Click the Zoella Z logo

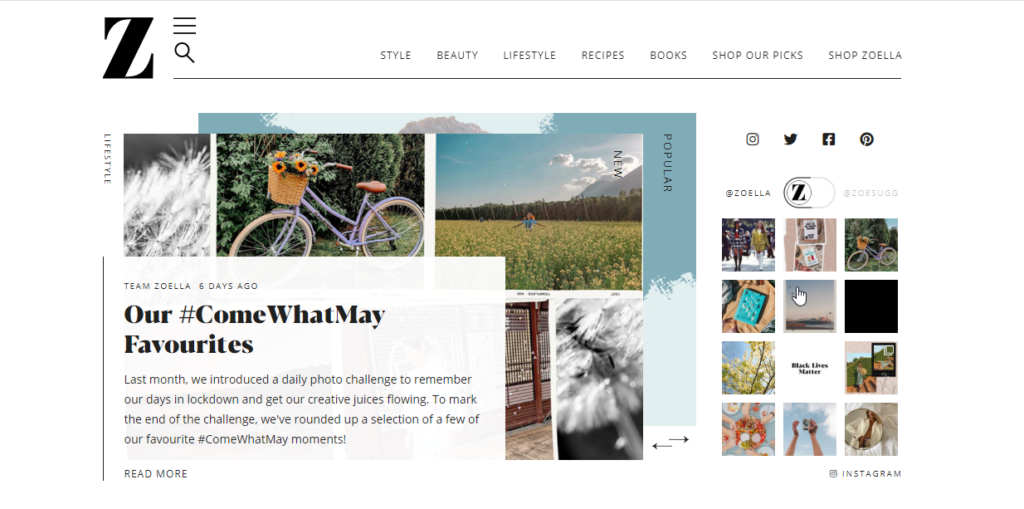128,48
